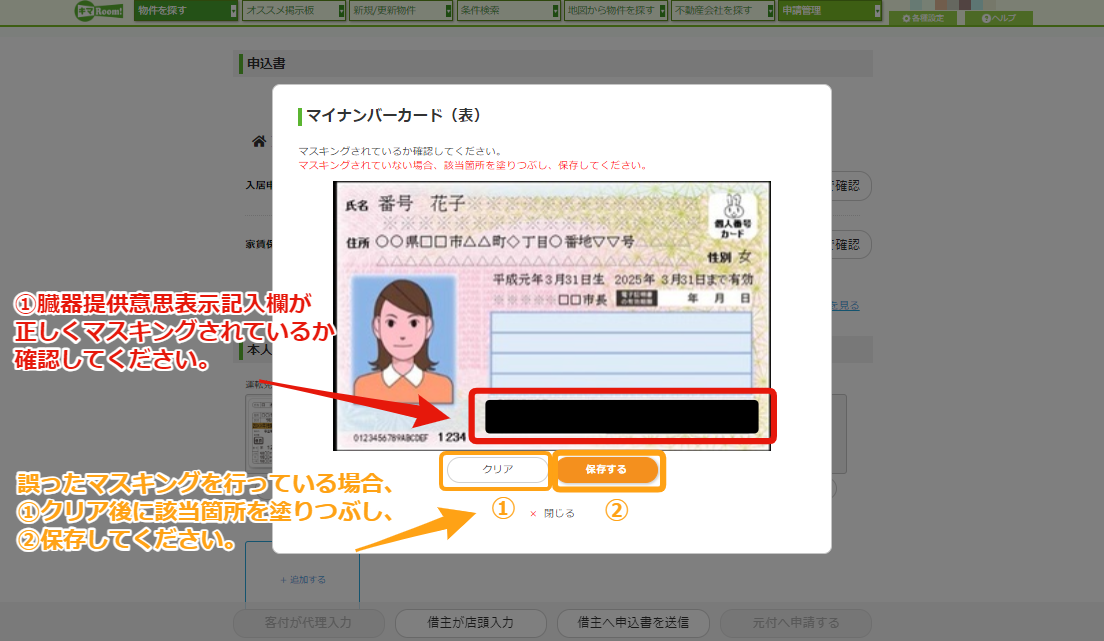Click the masked My Number card image

(552, 316)
